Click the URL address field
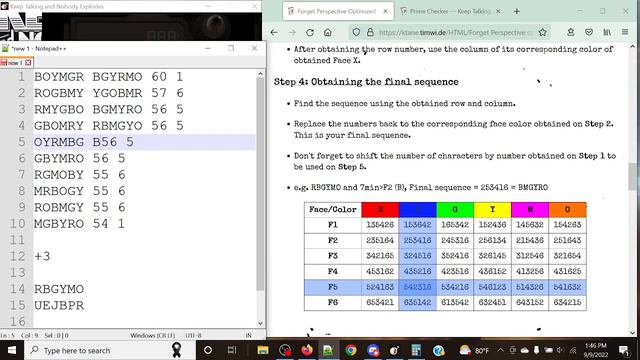Viewport: 640px width, 360px height. pyautogui.click(x=456, y=32)
